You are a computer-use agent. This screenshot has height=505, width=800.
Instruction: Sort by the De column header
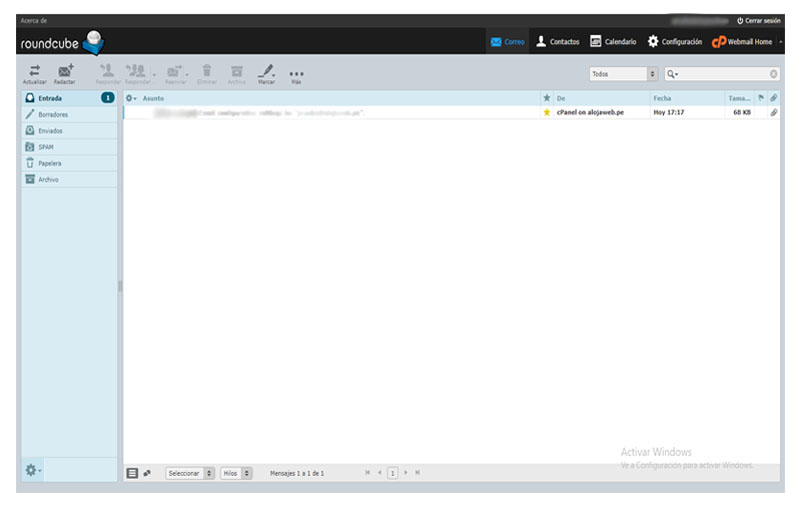[x=561, y=98]
